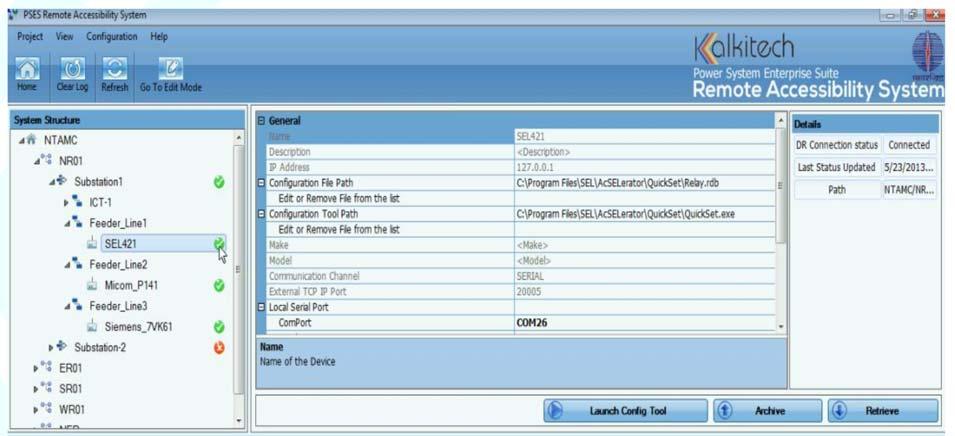
Task: Collapse Configuration Tool Path property group
Action: (x=261, y=214)
